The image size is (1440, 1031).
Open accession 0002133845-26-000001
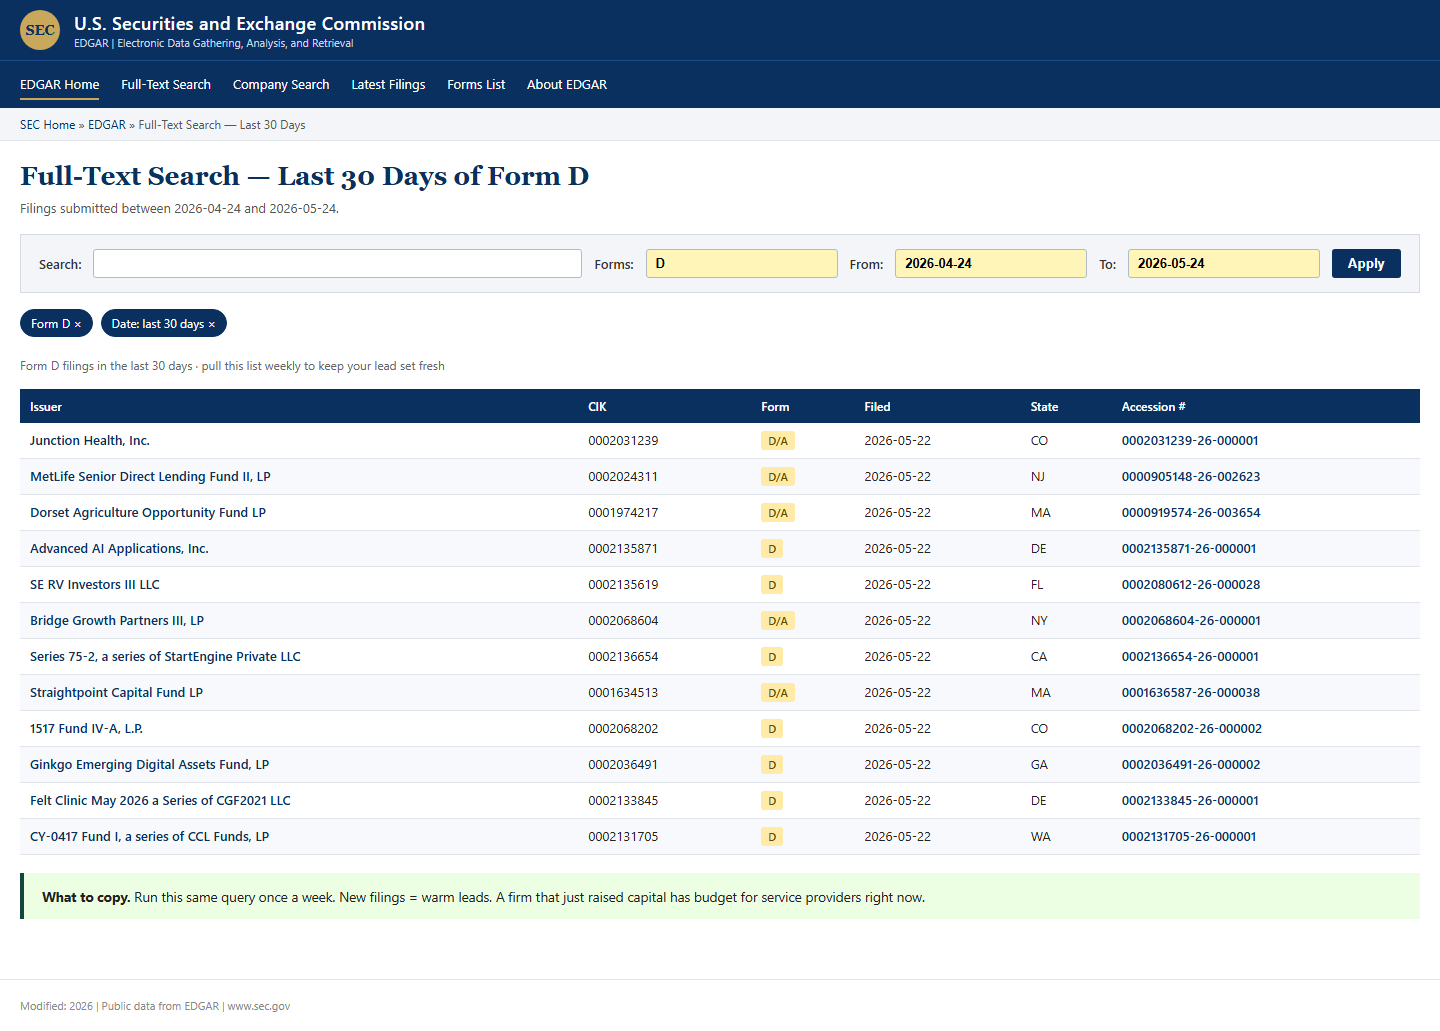(1190, 801)
